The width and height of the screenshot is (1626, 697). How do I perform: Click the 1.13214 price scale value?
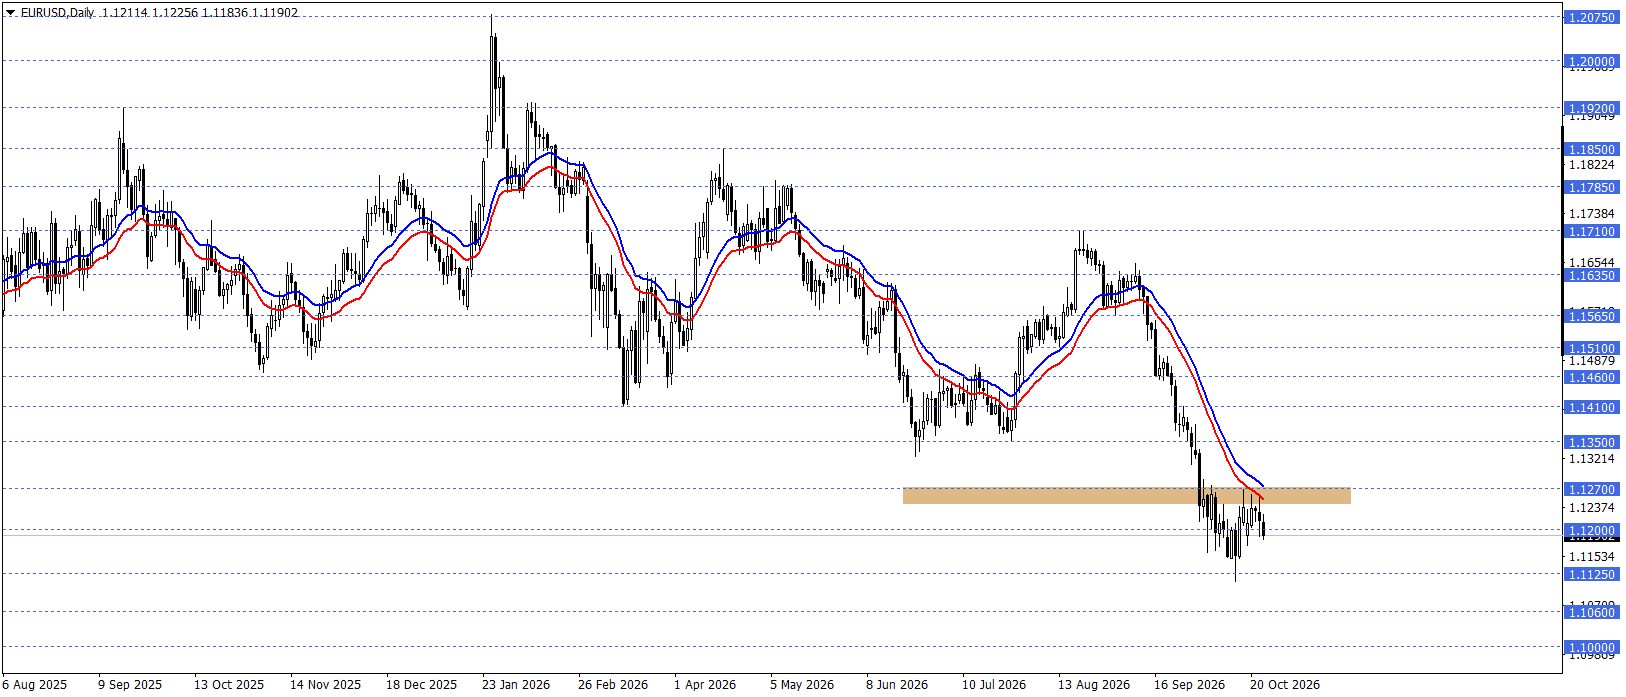point(1591,458)
